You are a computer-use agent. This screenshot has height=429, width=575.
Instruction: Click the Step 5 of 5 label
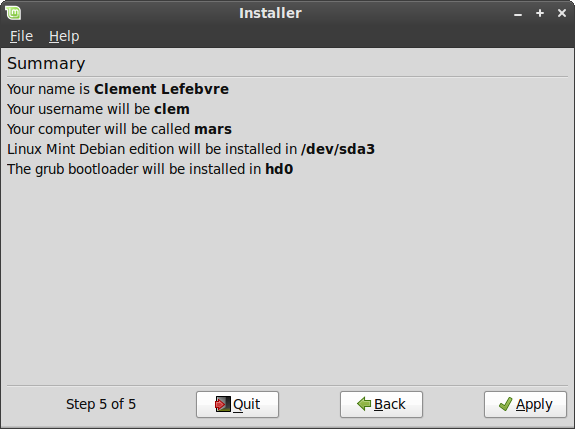click(x=101, y=404)
